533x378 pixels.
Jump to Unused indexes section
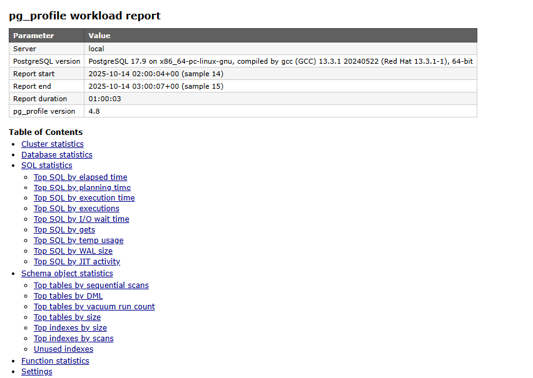coord(64,349)
